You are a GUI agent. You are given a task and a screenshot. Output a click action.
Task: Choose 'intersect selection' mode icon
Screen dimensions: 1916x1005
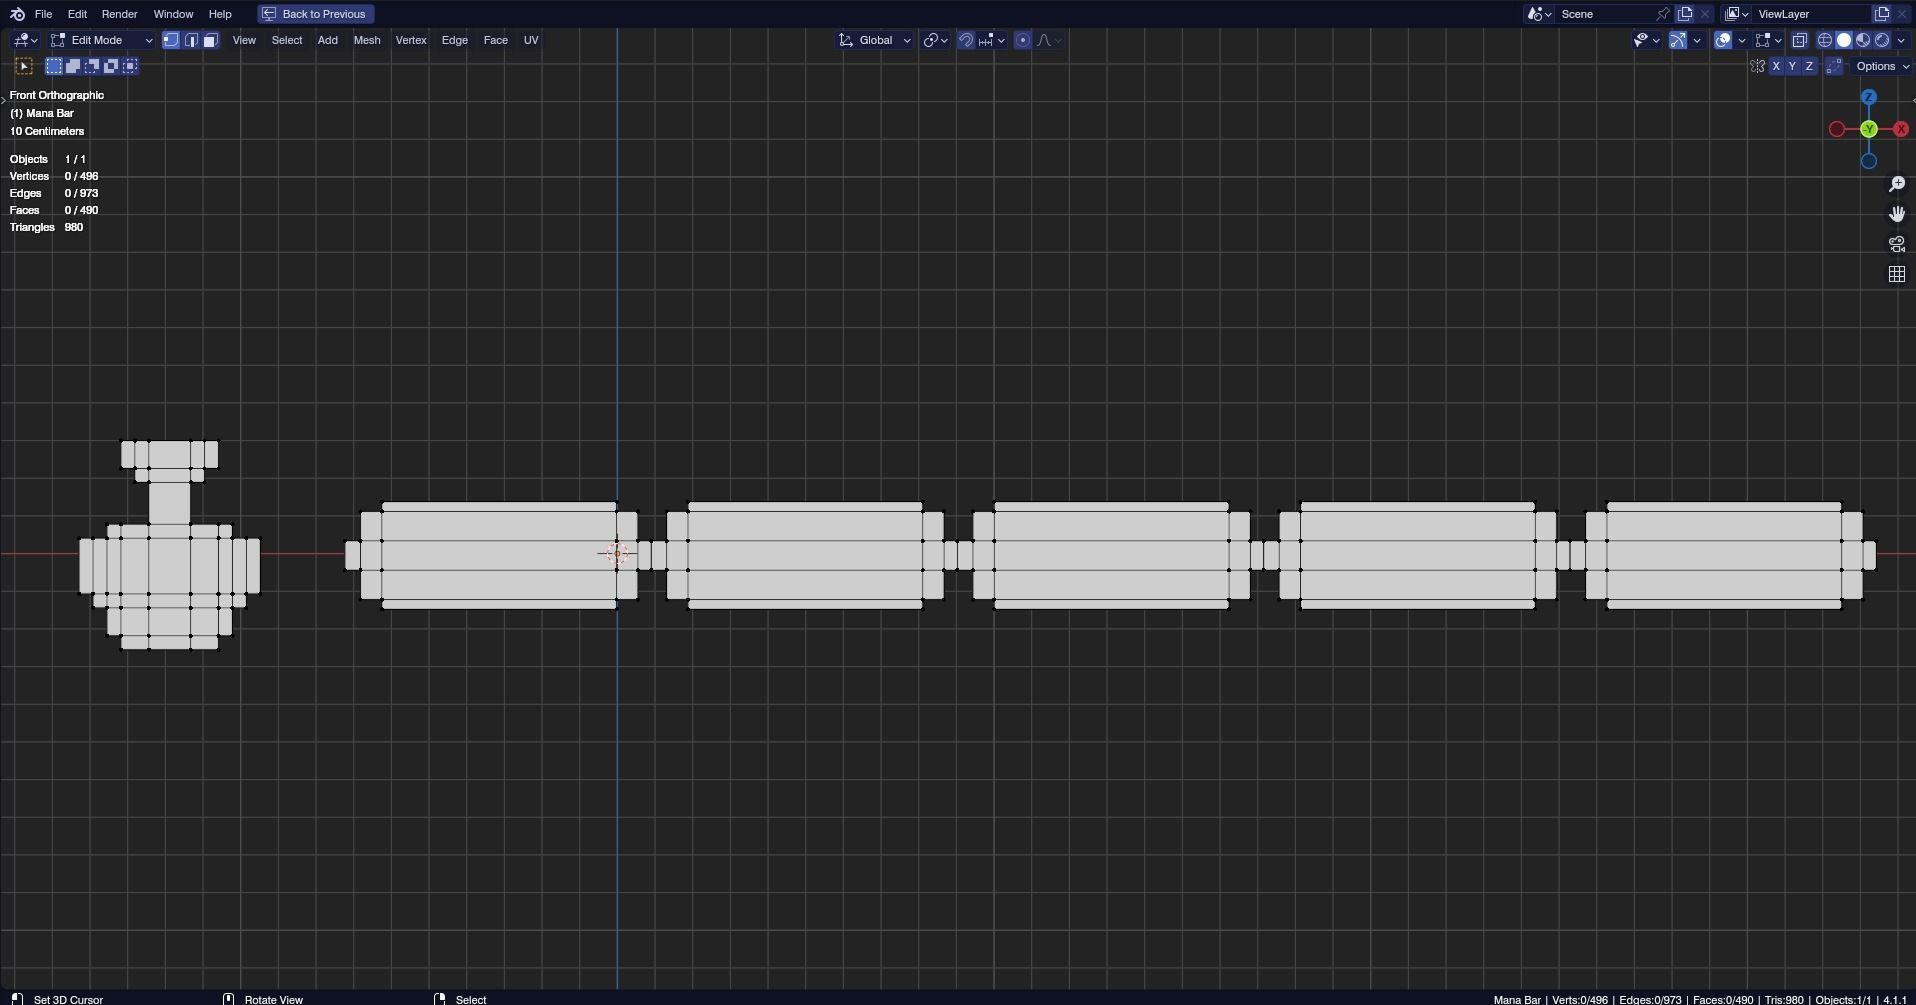pos(130,66)
